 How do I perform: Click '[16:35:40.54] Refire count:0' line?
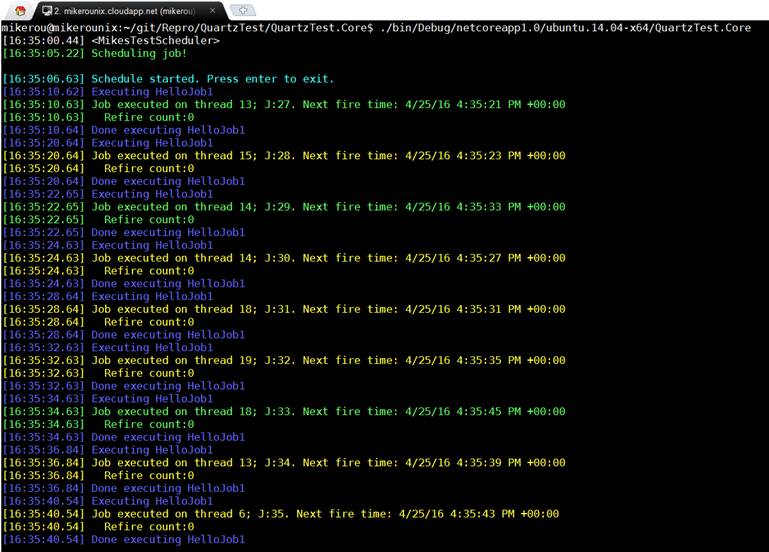tap(98, 526)
